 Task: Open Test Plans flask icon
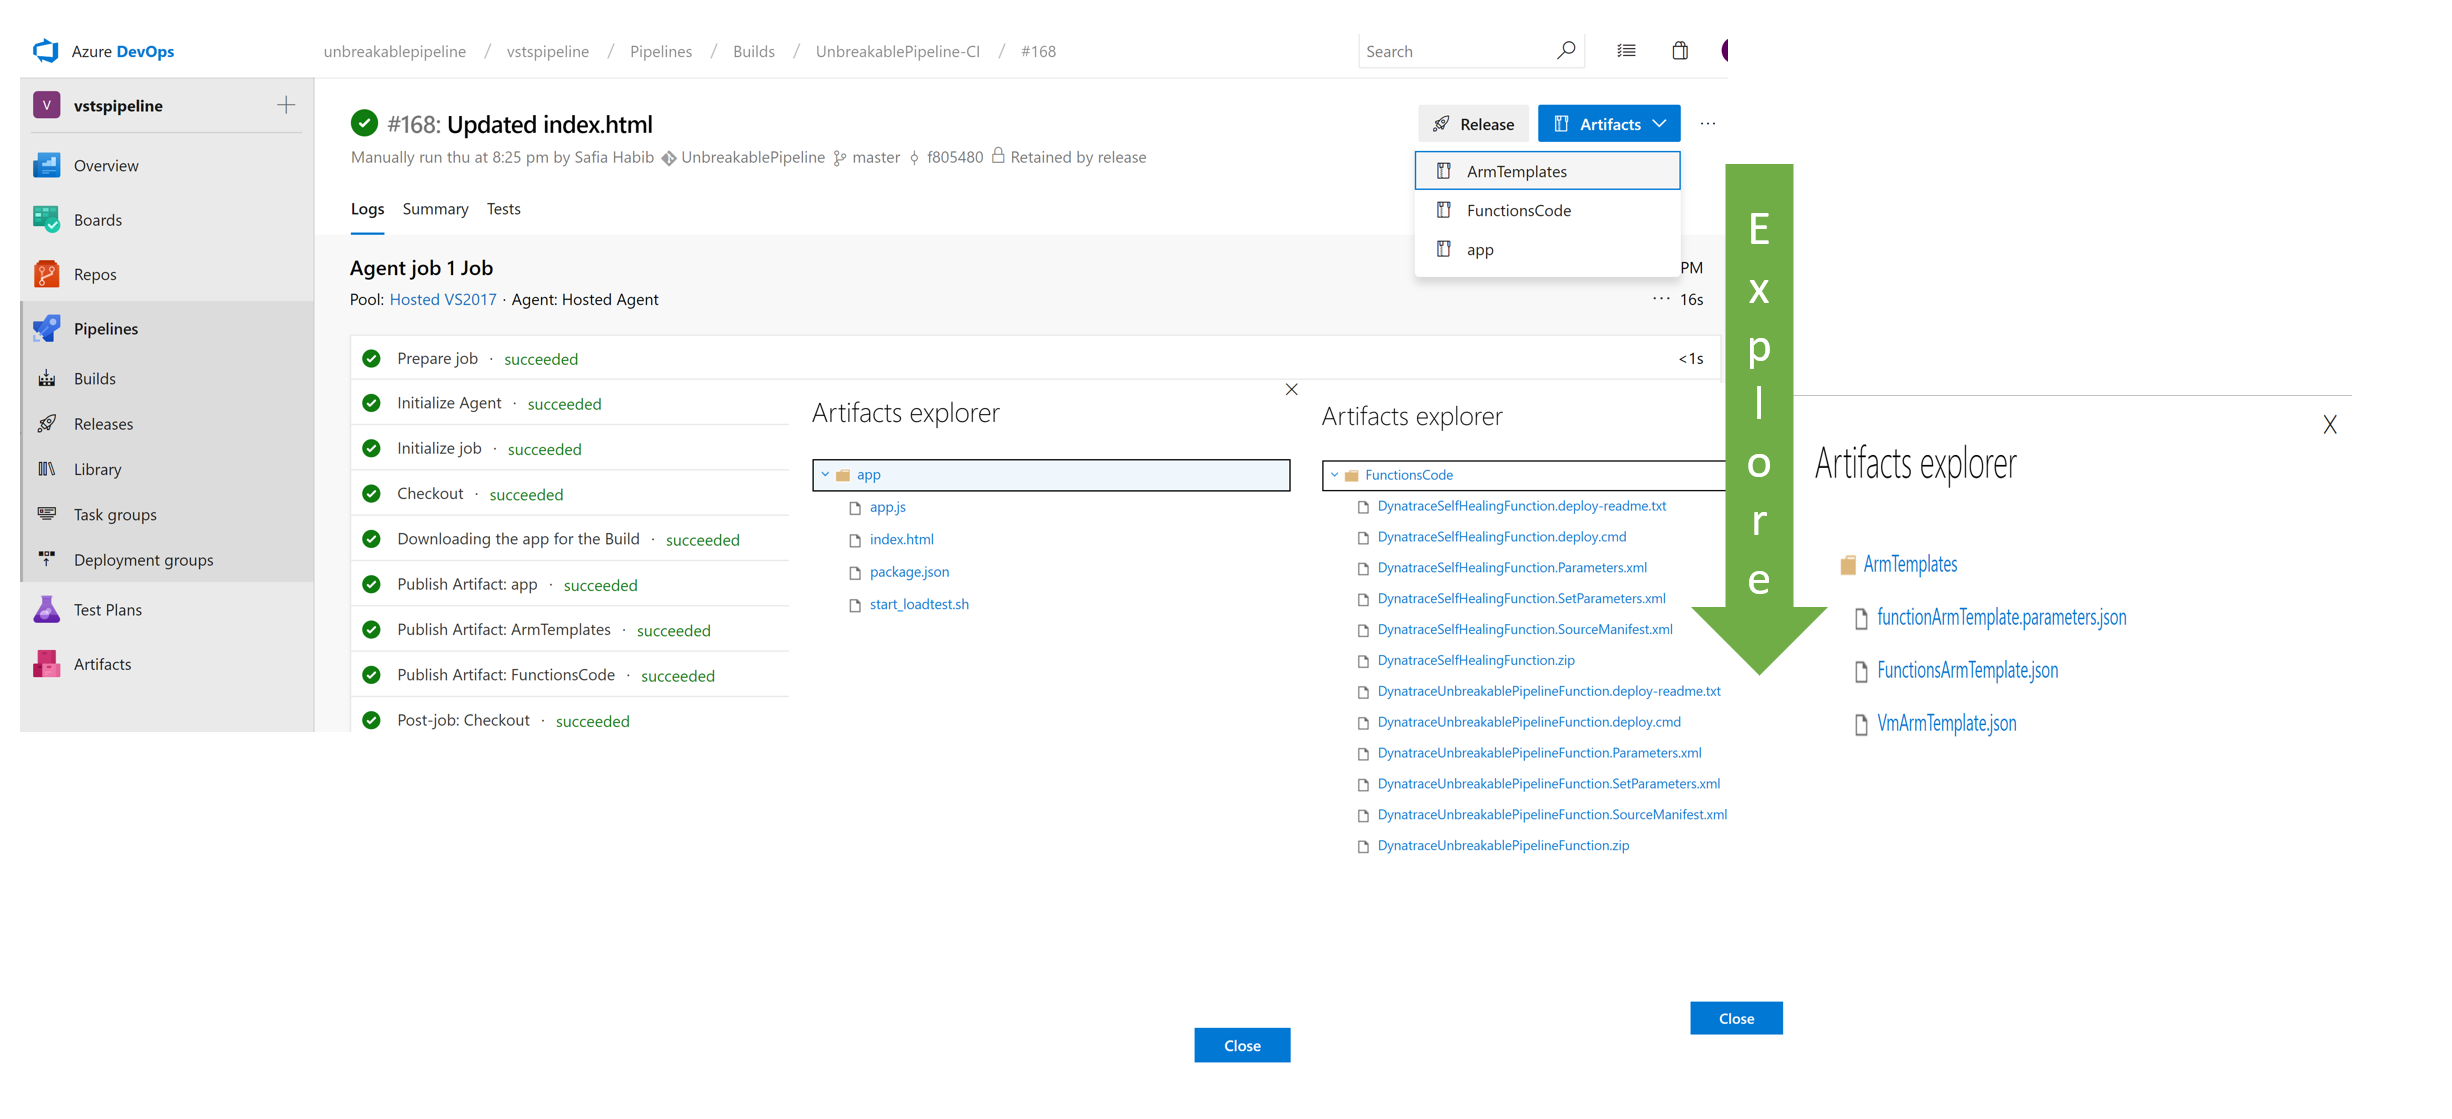coord(46,609)
